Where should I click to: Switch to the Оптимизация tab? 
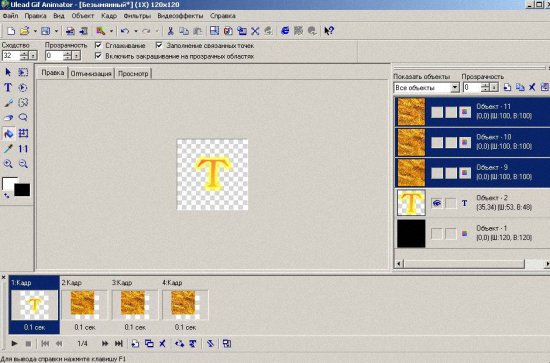coord(91,74)
